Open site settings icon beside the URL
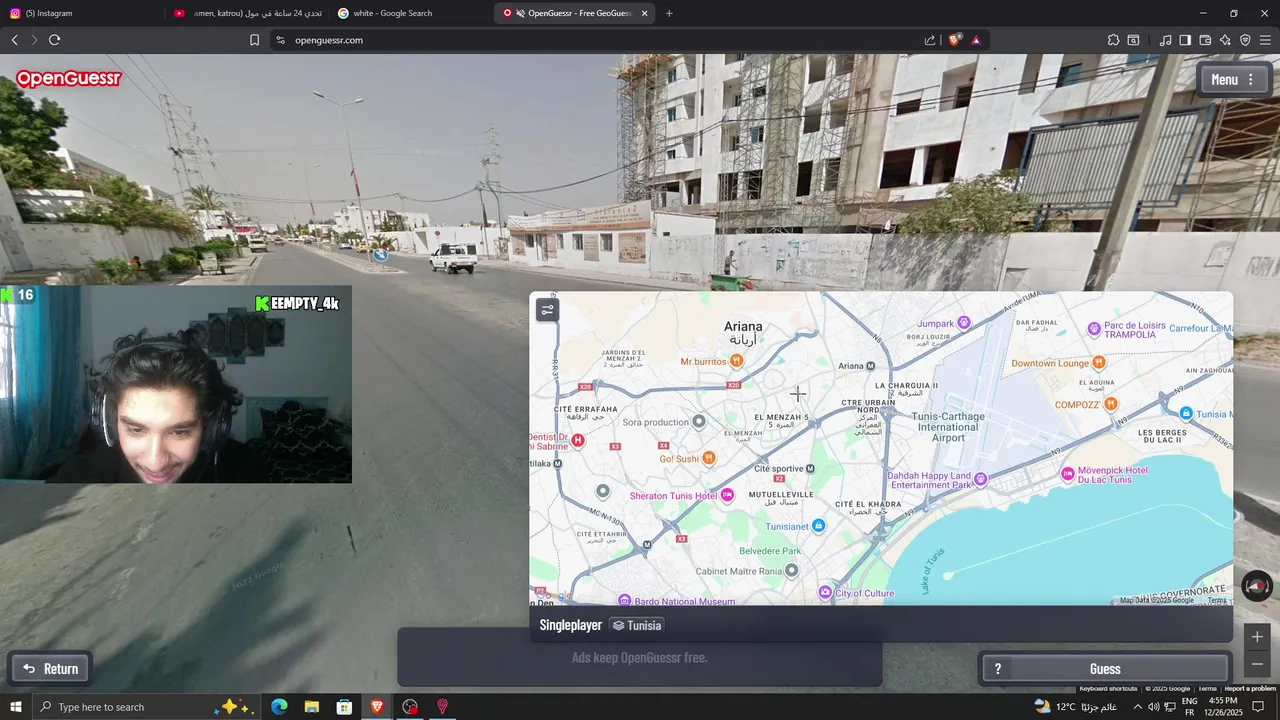This screenshot has width=1280, height=720. click(280, 40)
